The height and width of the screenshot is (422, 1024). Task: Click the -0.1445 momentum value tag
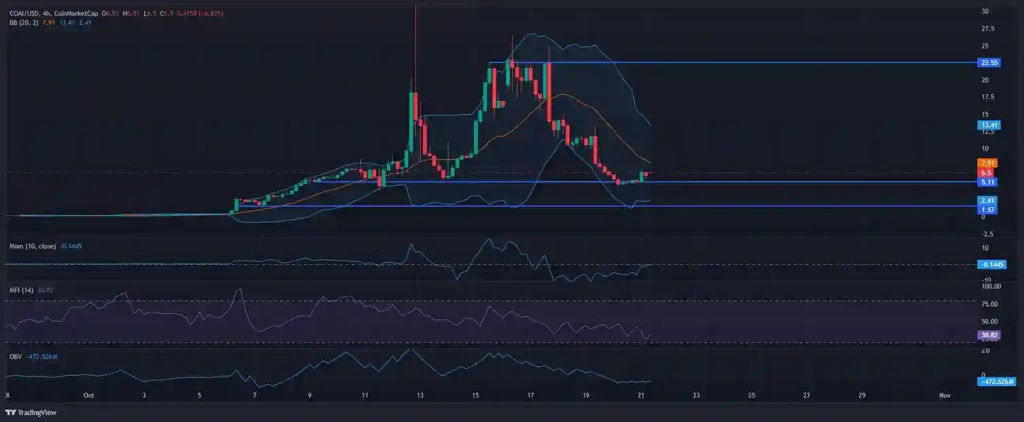pos(993,265)
